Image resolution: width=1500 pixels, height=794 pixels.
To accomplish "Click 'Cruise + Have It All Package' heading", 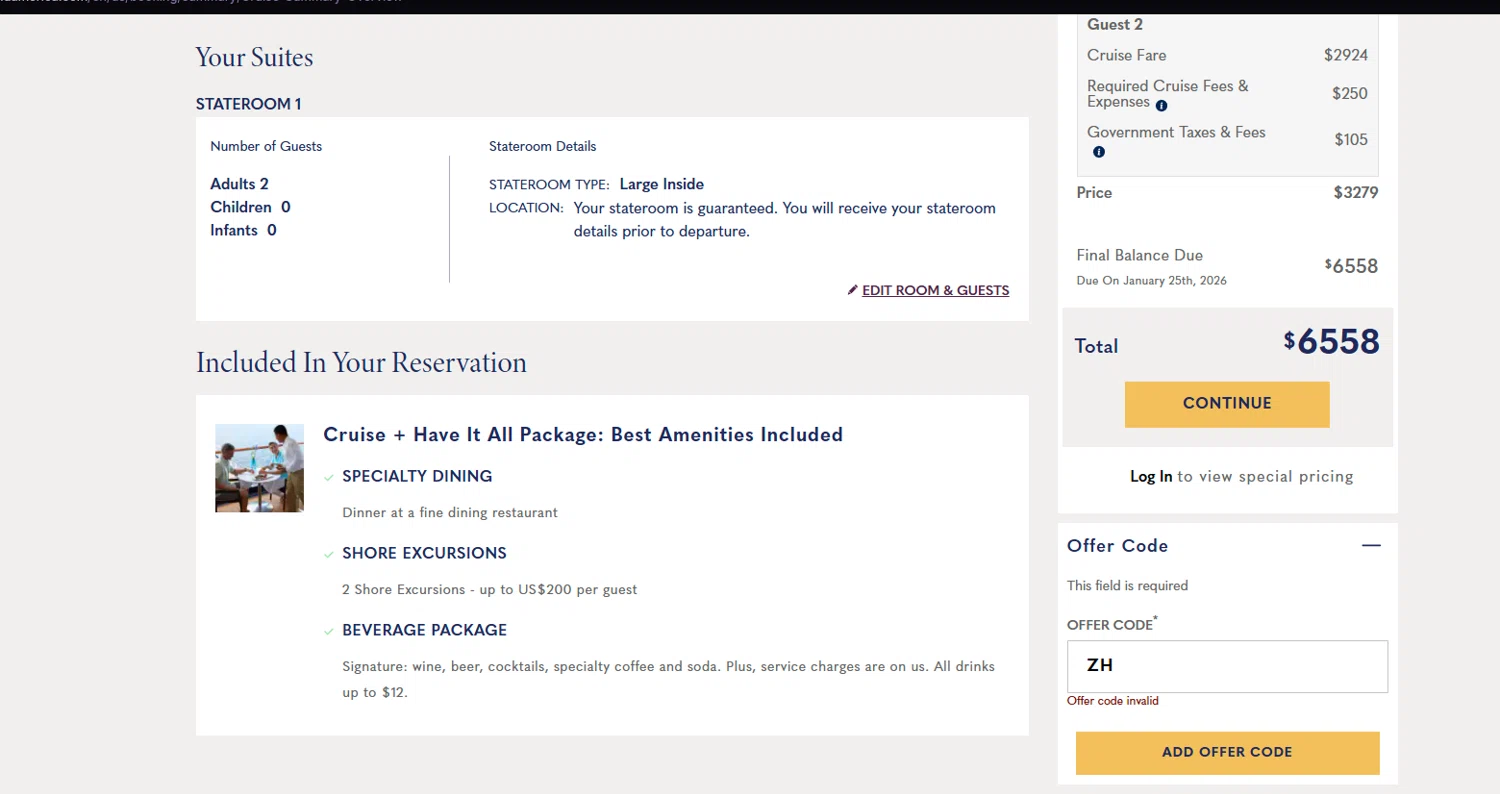I will pyautogui.click(x=583, y=435).
